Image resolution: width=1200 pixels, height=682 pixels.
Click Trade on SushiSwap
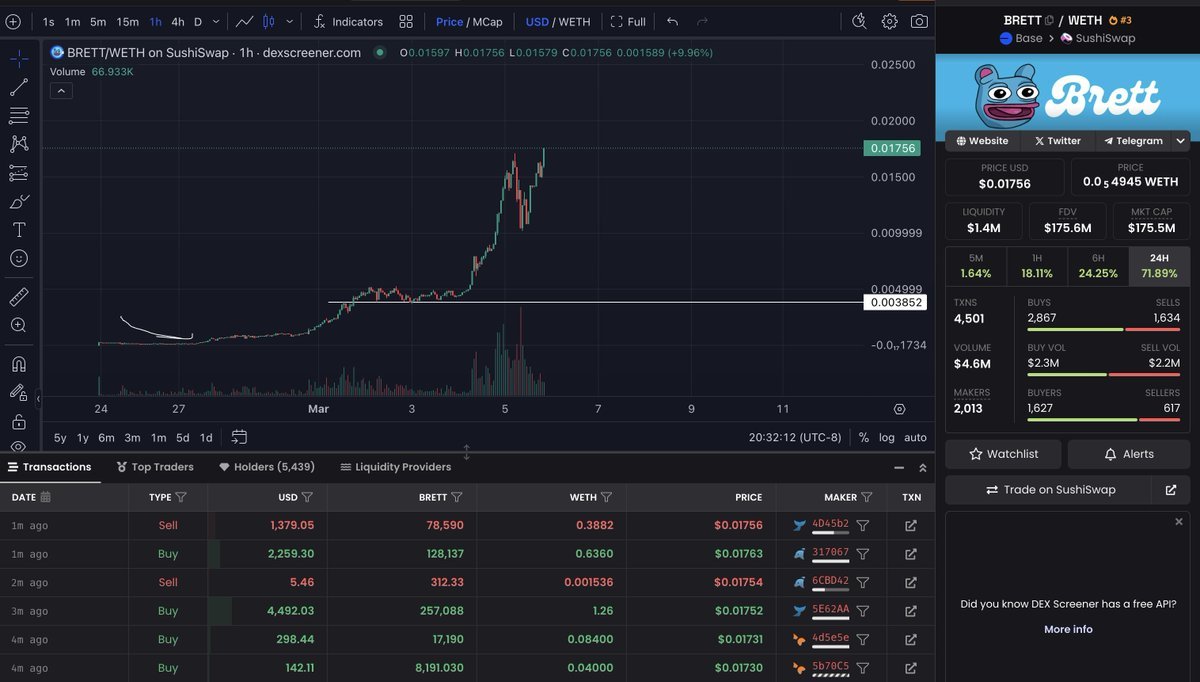(x=1050, y=490)
